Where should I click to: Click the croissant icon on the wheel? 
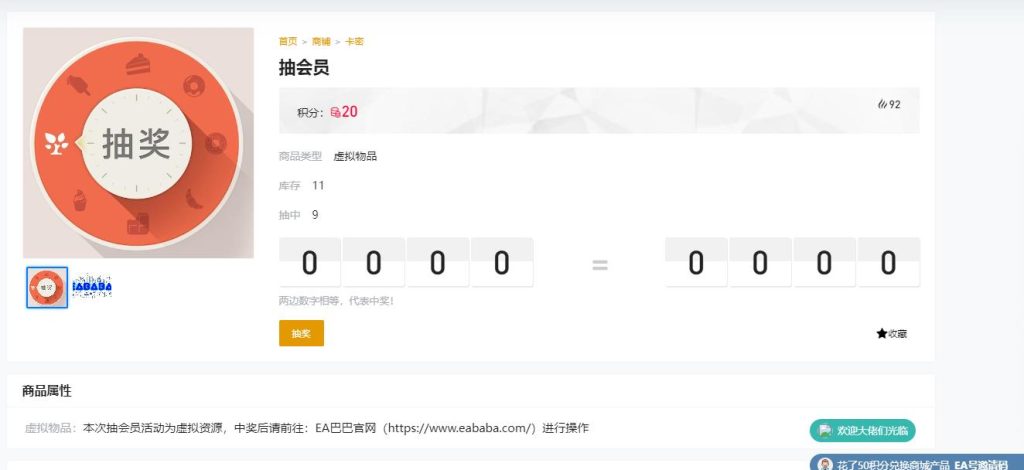pyautogui.click(x=195, y=198)
